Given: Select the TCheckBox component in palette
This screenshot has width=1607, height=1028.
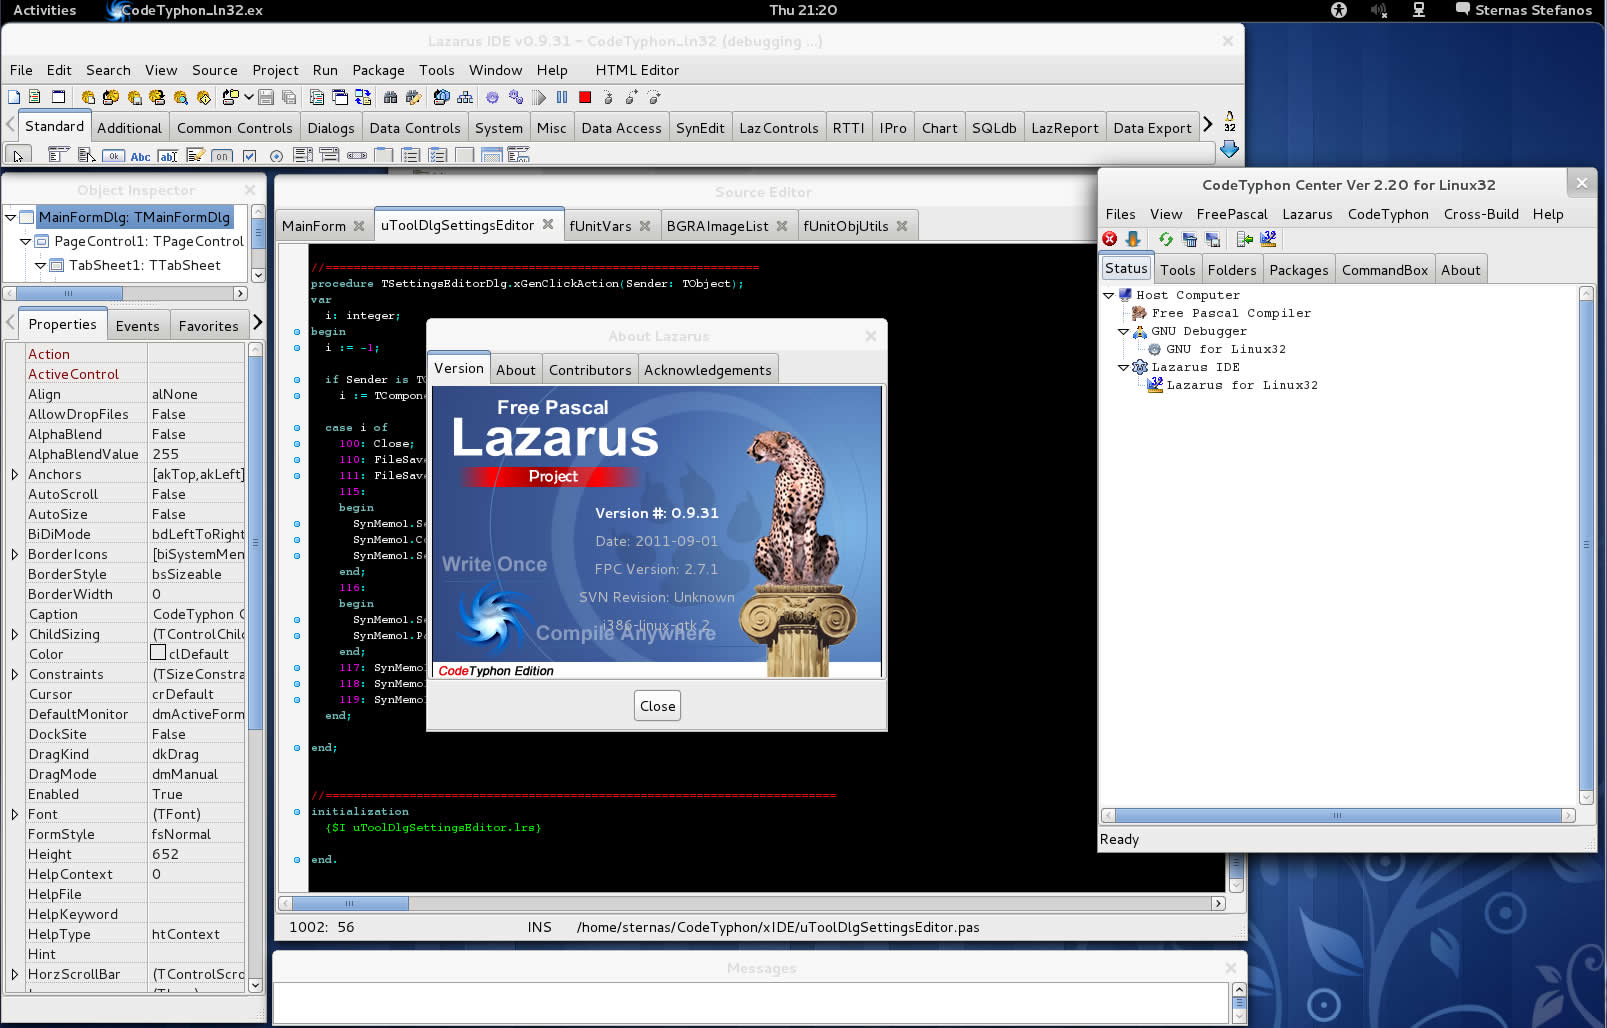Looking at the screenshot, I should tap(249, 155).
